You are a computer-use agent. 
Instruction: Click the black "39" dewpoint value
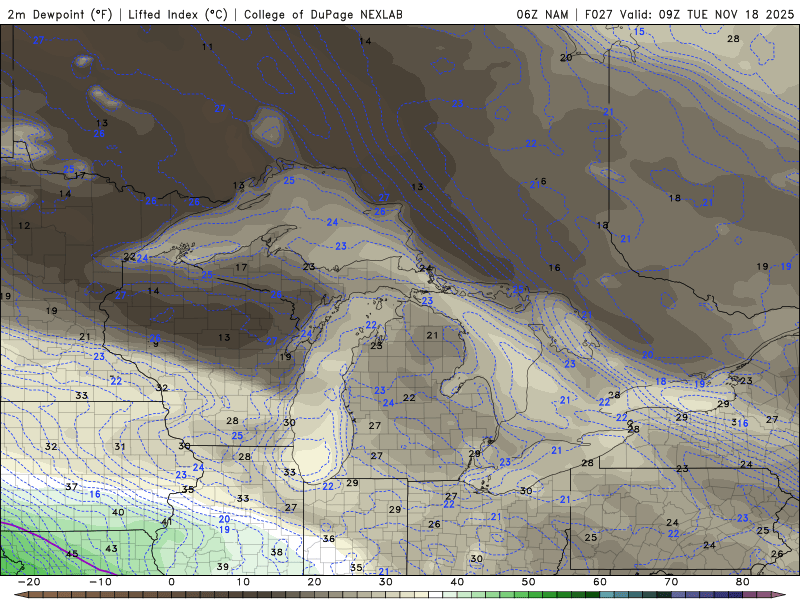[222, 566]
